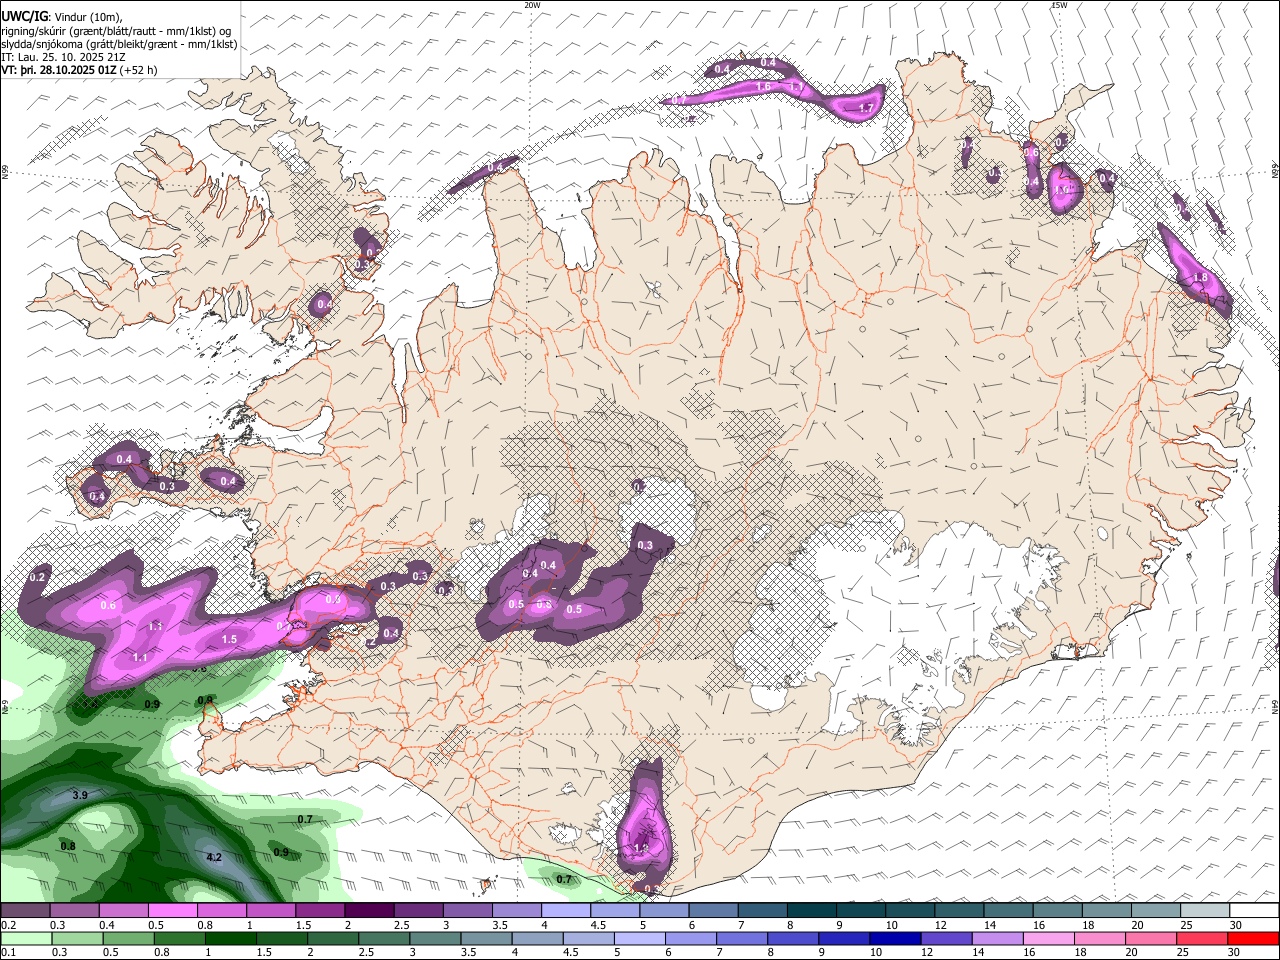Pick the pale grey snow swatch between 25 and 30
Viewport: 1280px width, 960px height.
point(1203,911)
